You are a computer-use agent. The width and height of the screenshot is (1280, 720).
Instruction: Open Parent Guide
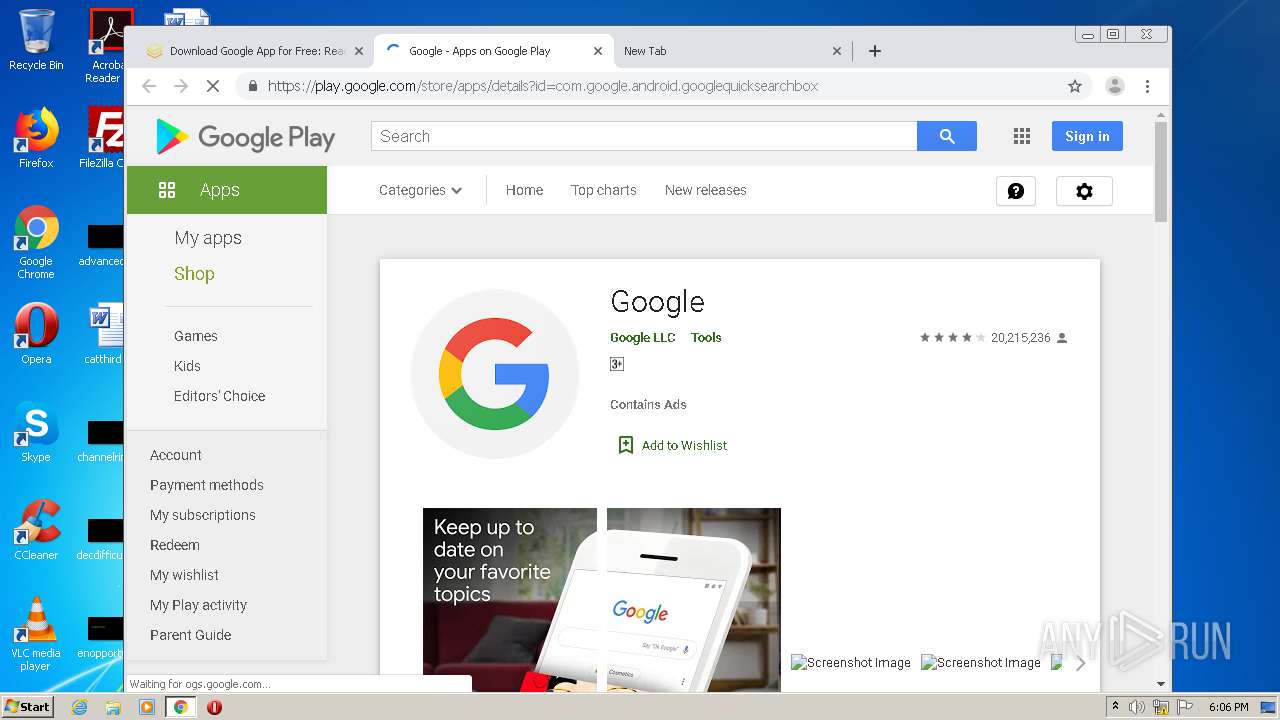[x=190, y=635]
